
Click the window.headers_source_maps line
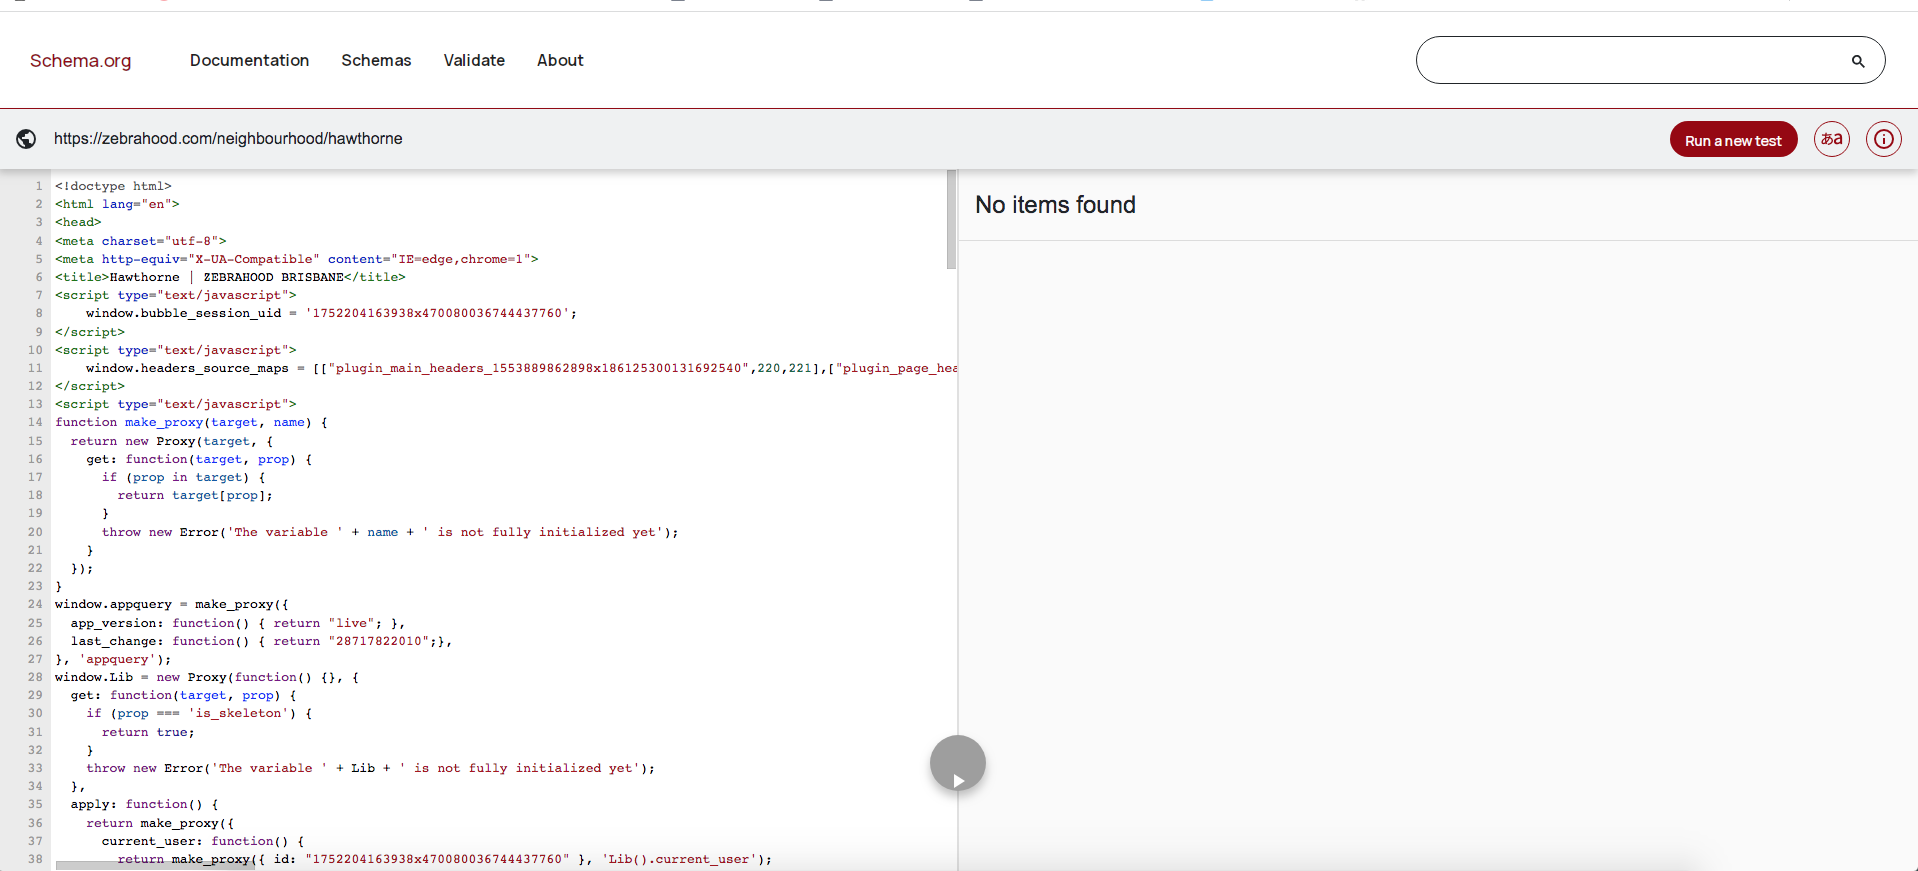pyautogui.click(x=521, y=368)
